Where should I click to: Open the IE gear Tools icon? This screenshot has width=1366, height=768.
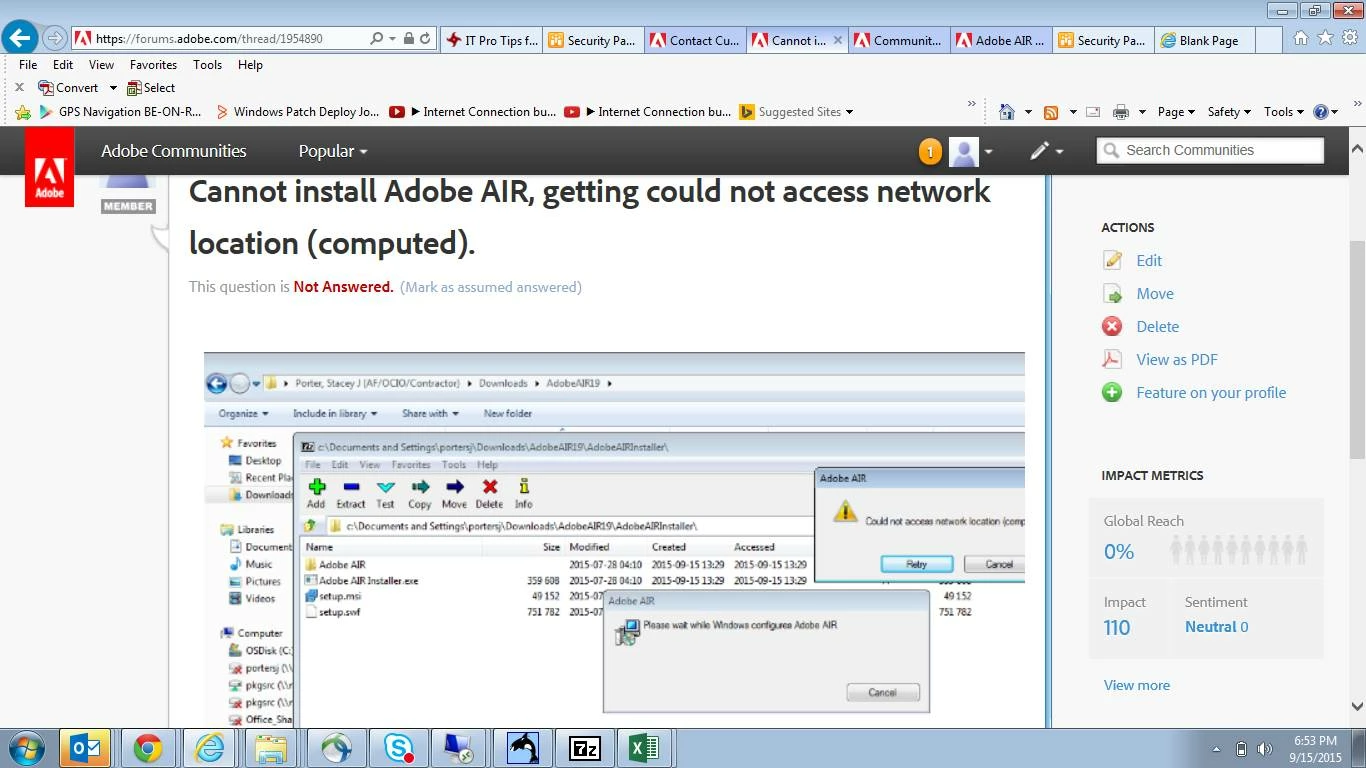coord(1350,38)
